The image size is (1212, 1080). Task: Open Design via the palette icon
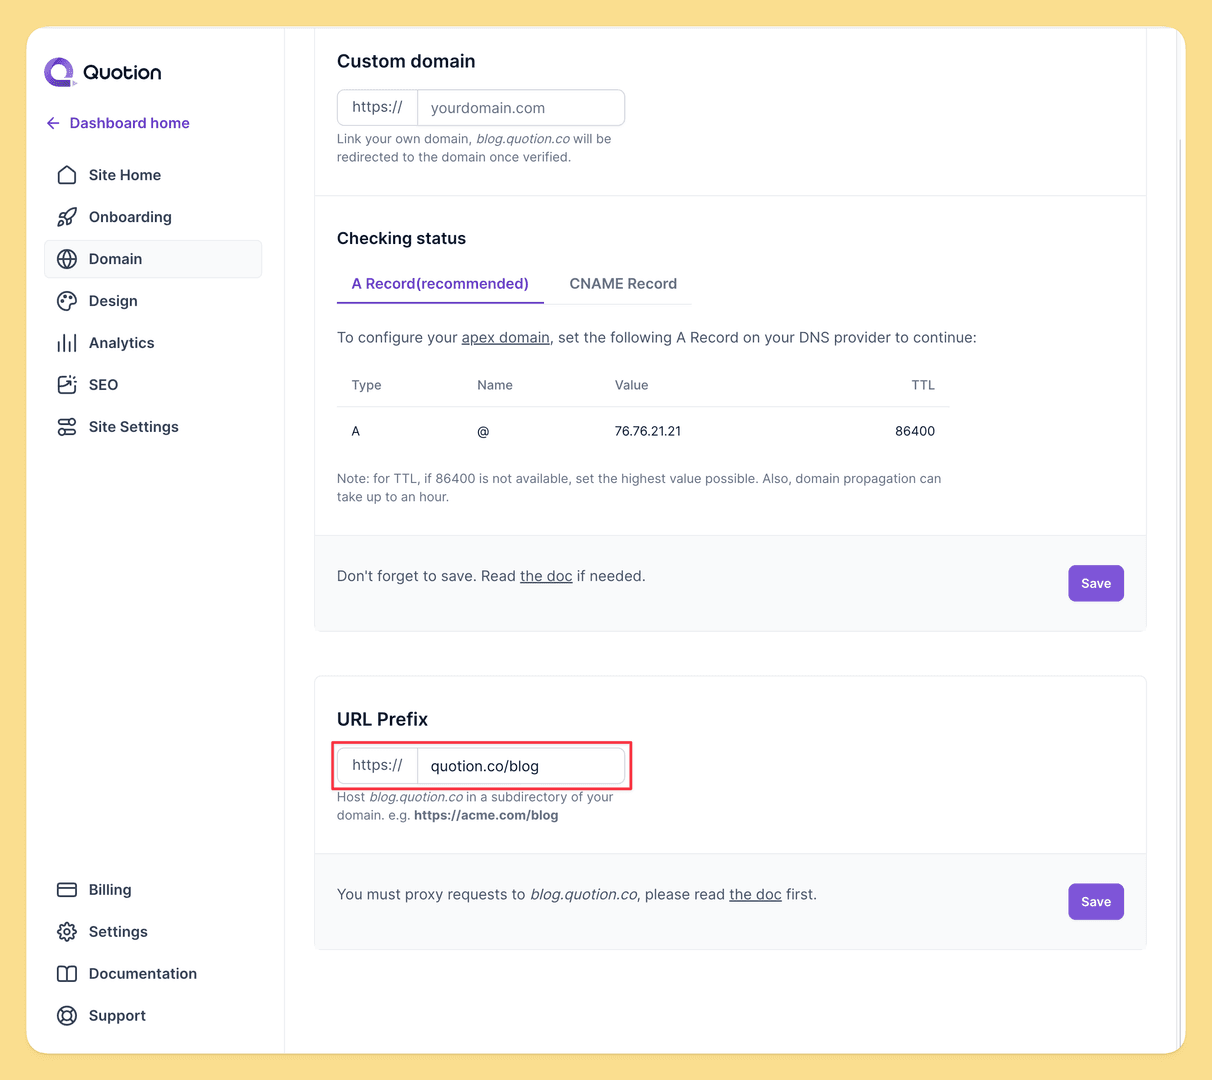pyautogui.click(x=66, y=301)
